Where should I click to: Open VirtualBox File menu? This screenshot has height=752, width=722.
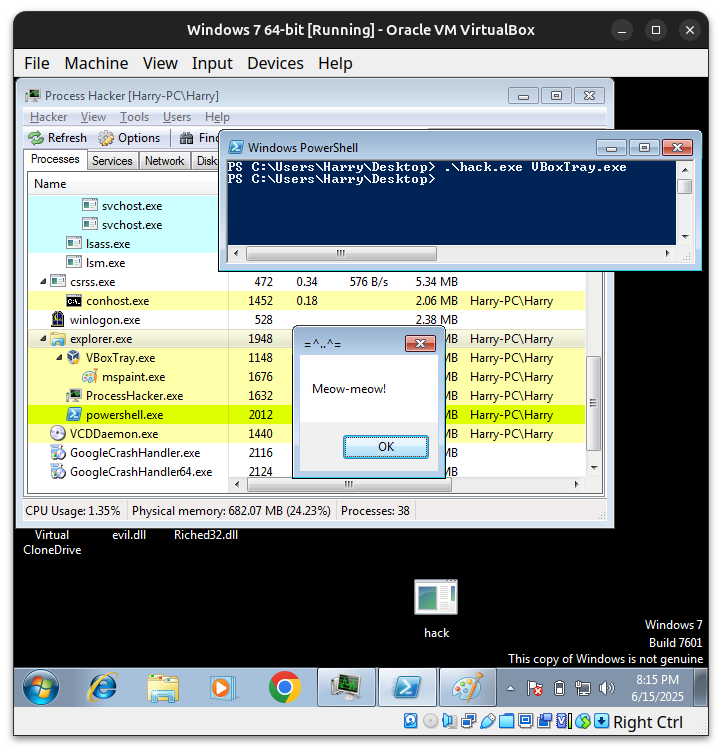tap(37, 63)
